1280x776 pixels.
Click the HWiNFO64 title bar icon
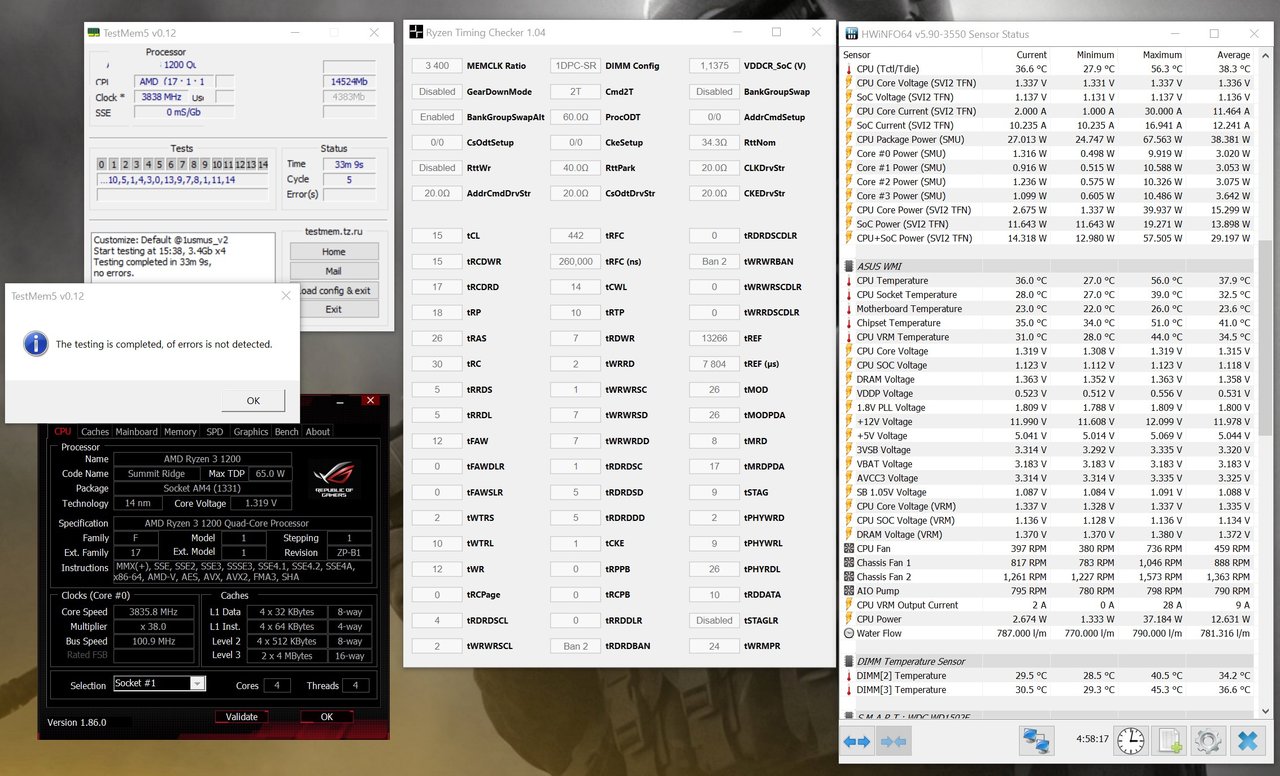(852, 34)
